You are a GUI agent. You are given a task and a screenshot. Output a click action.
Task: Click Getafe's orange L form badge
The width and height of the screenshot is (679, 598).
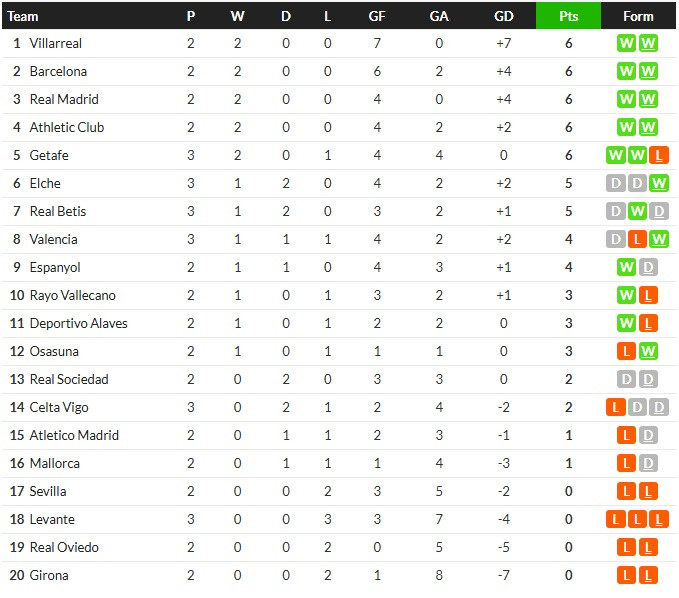click(x=659, y=155)
